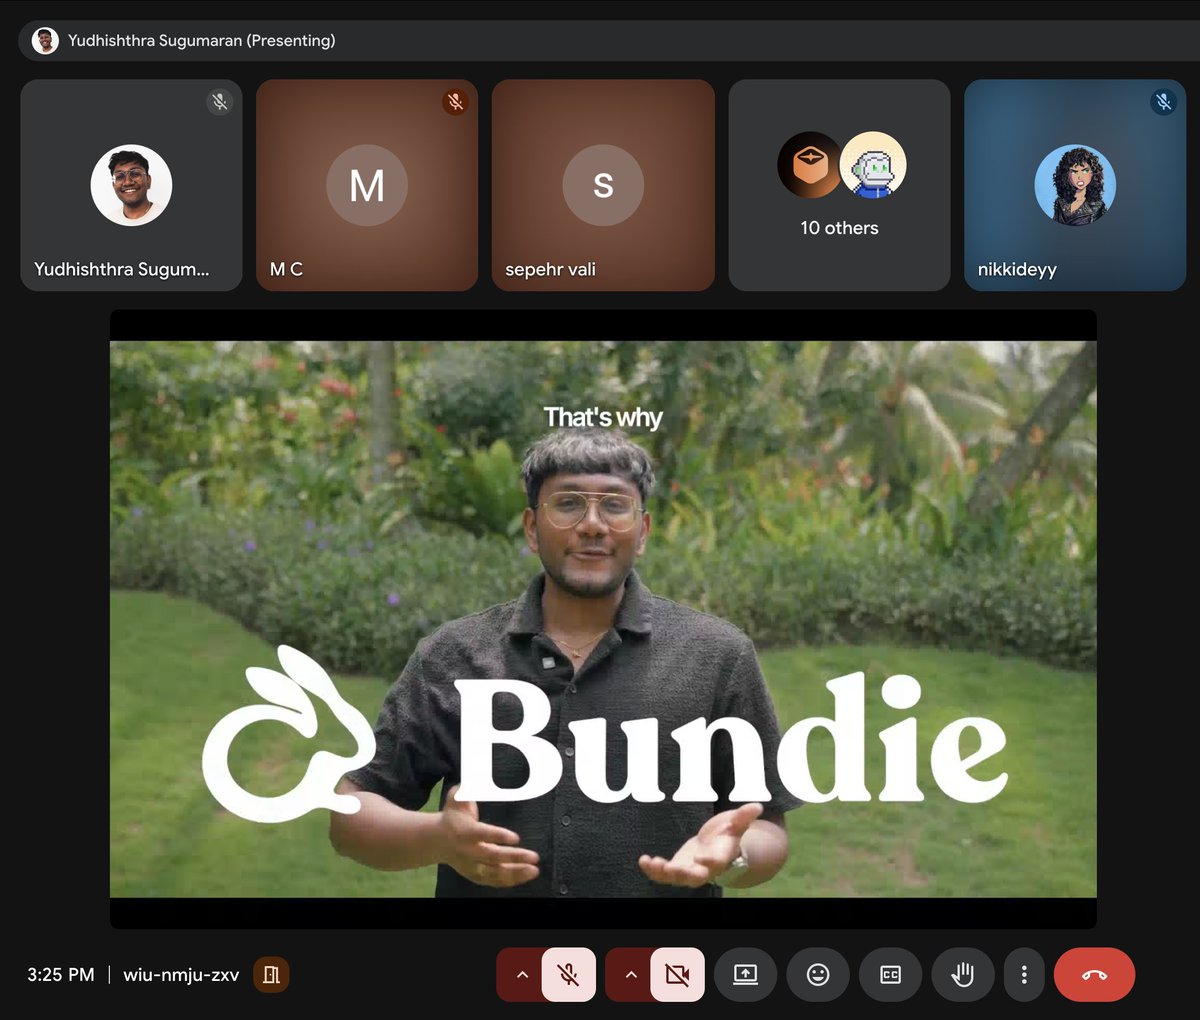Leave the call with red hang-up button

(1094, 974)
